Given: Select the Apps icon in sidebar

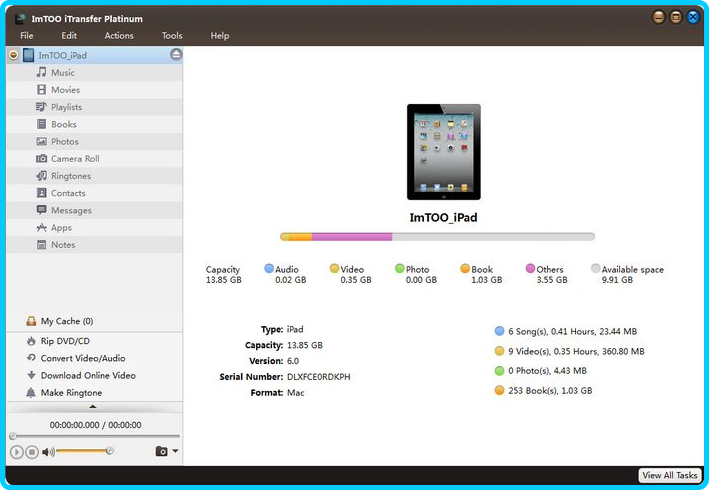Looking at the screenshot, I should [x=42, y=227].
